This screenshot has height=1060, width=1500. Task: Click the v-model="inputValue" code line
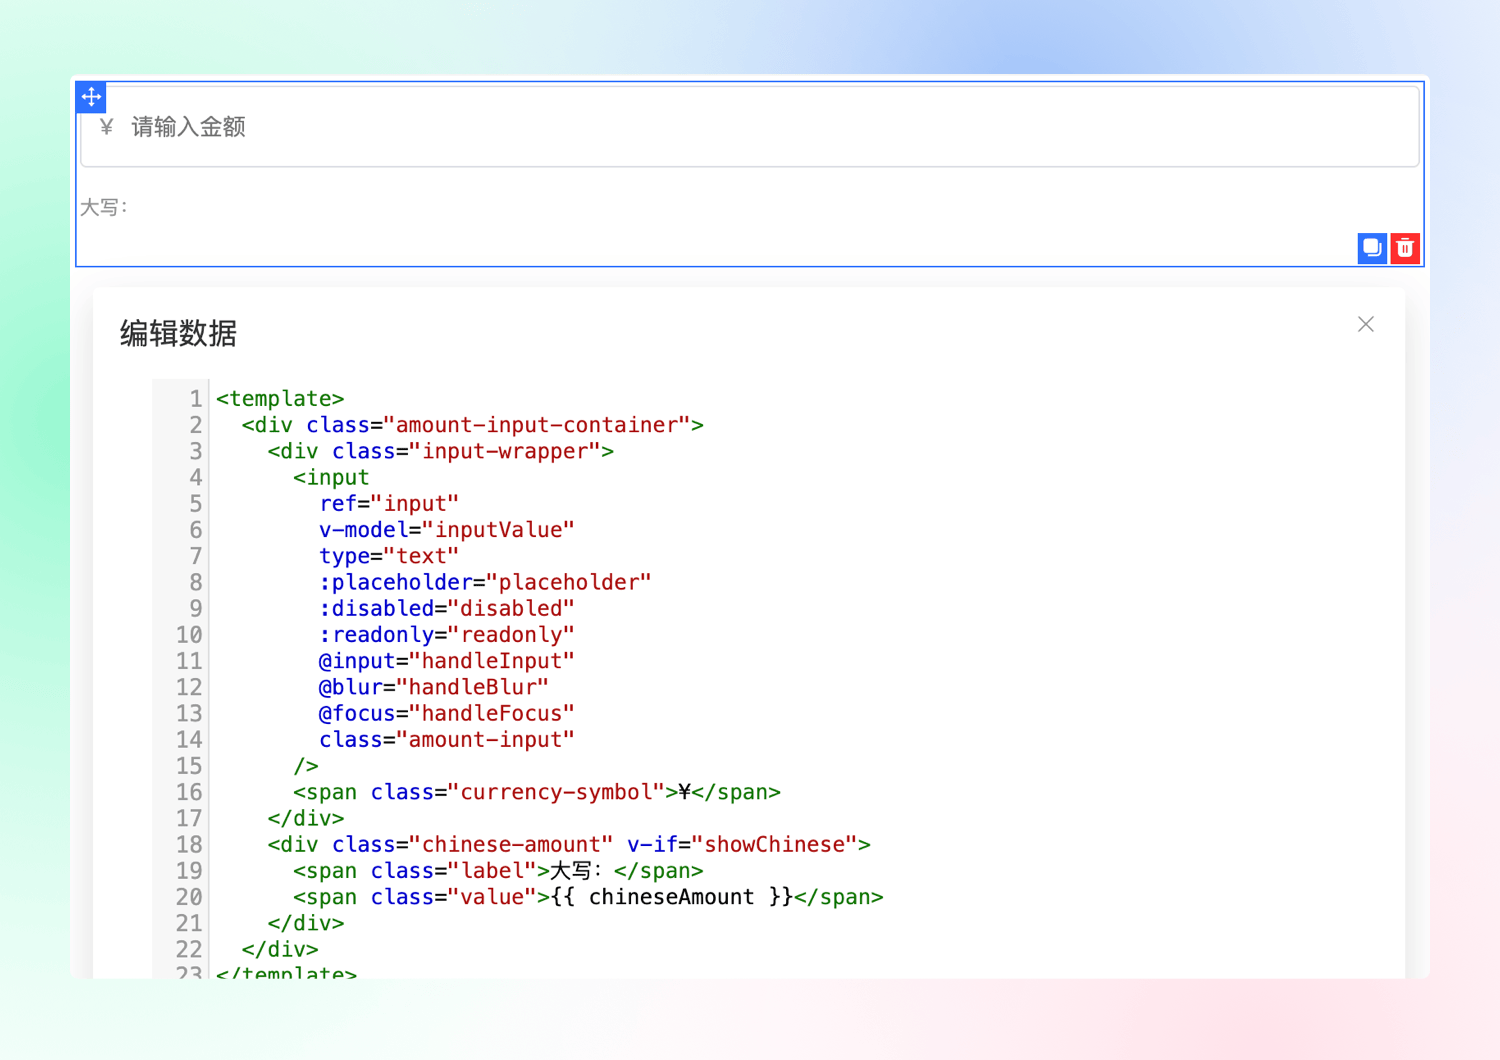[x=446, y=530]
